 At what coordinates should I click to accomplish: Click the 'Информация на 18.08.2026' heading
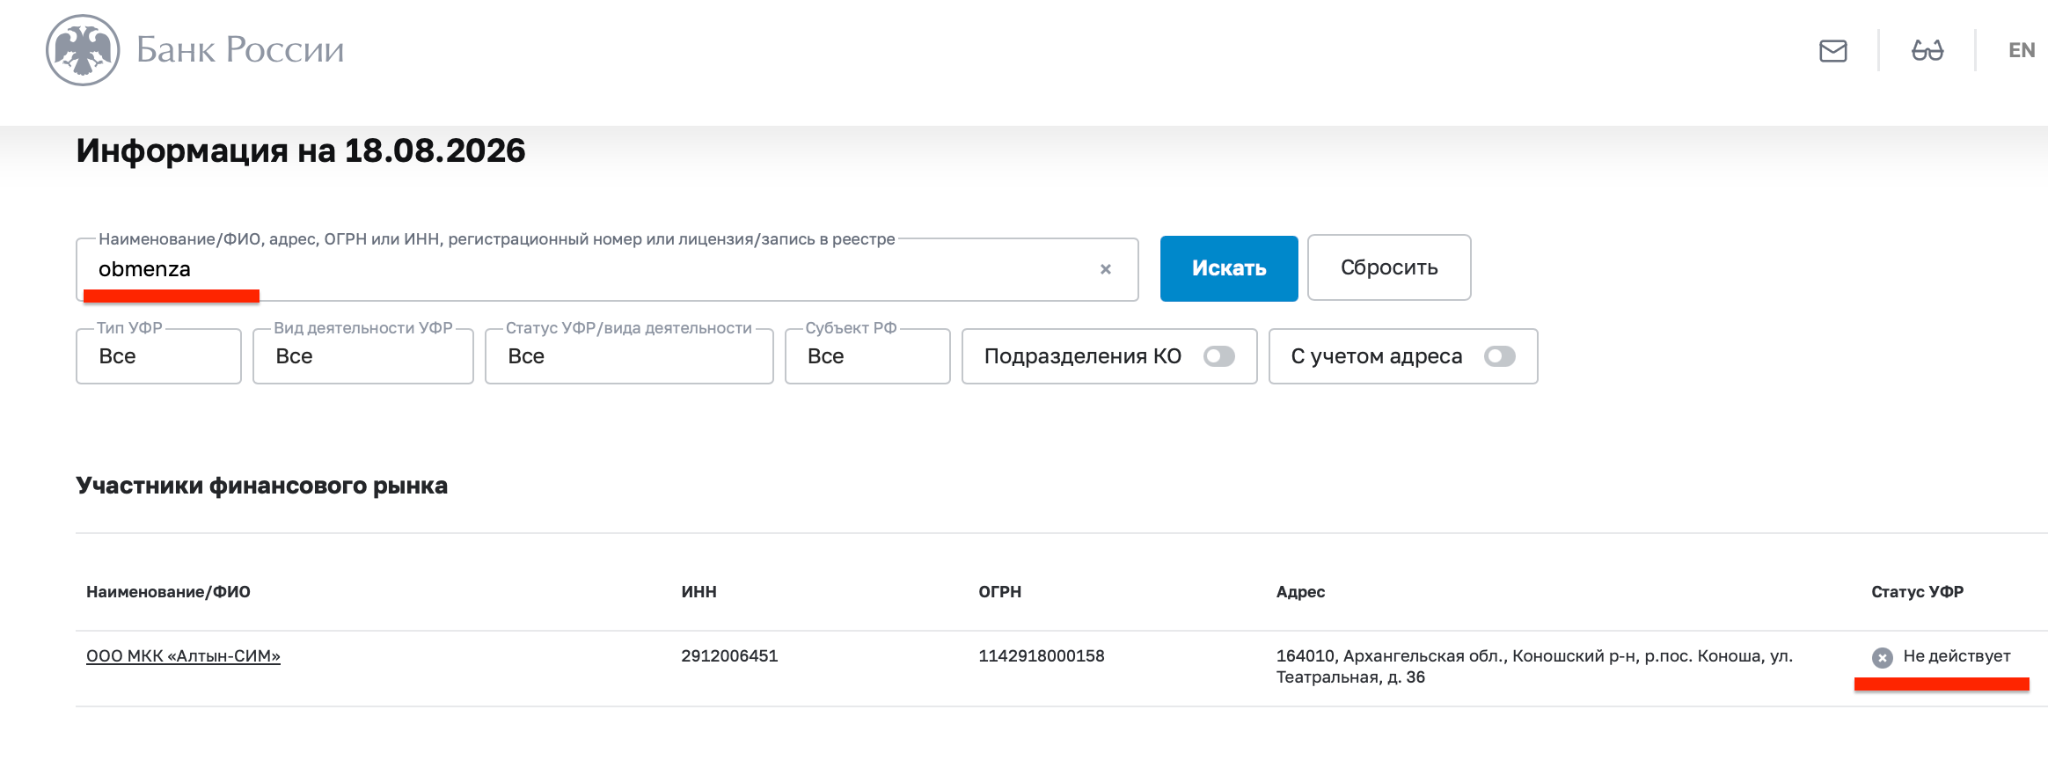coord(301,151)
